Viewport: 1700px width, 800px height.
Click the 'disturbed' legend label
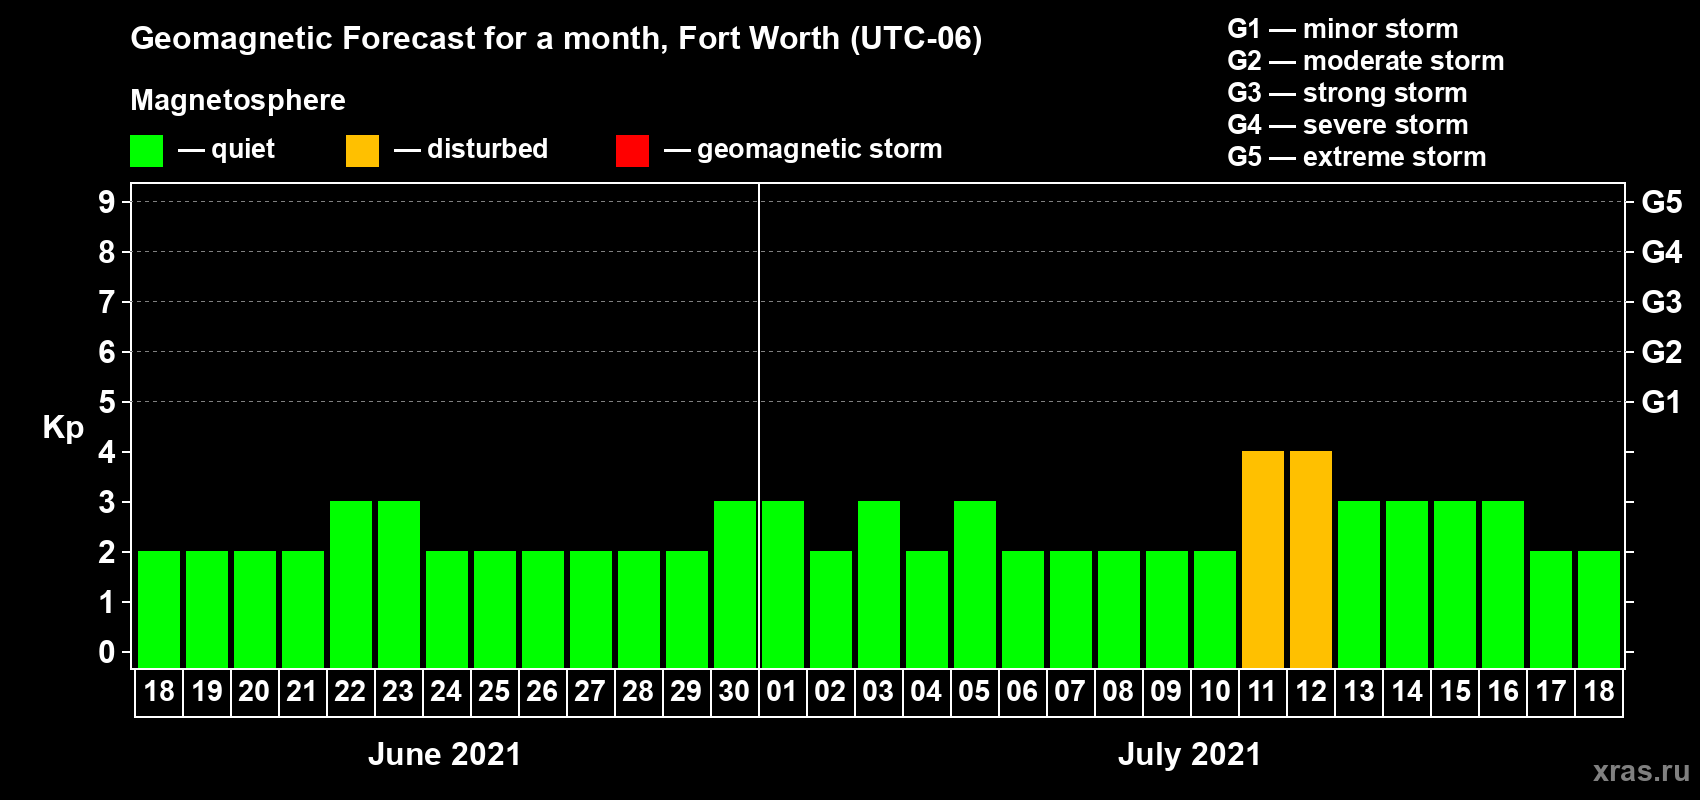coord(488,149)
